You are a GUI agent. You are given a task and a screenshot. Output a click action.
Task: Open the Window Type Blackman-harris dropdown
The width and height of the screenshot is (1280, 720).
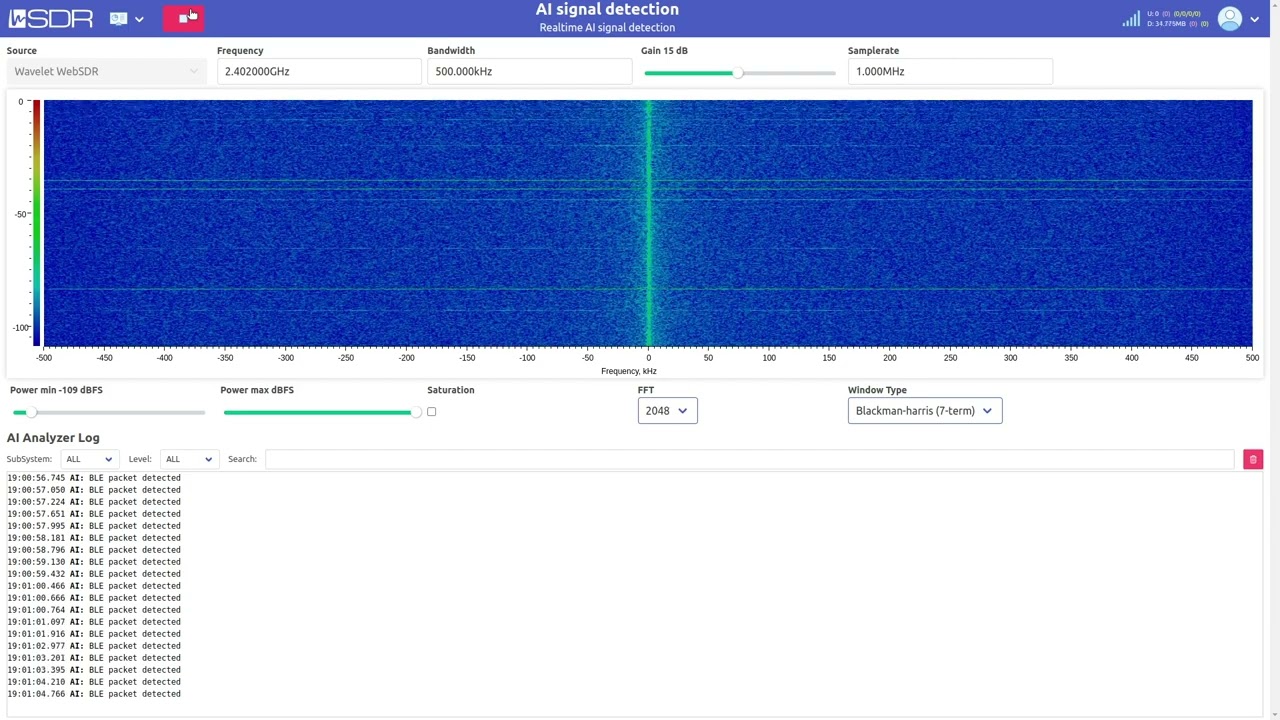pos(924,410)
